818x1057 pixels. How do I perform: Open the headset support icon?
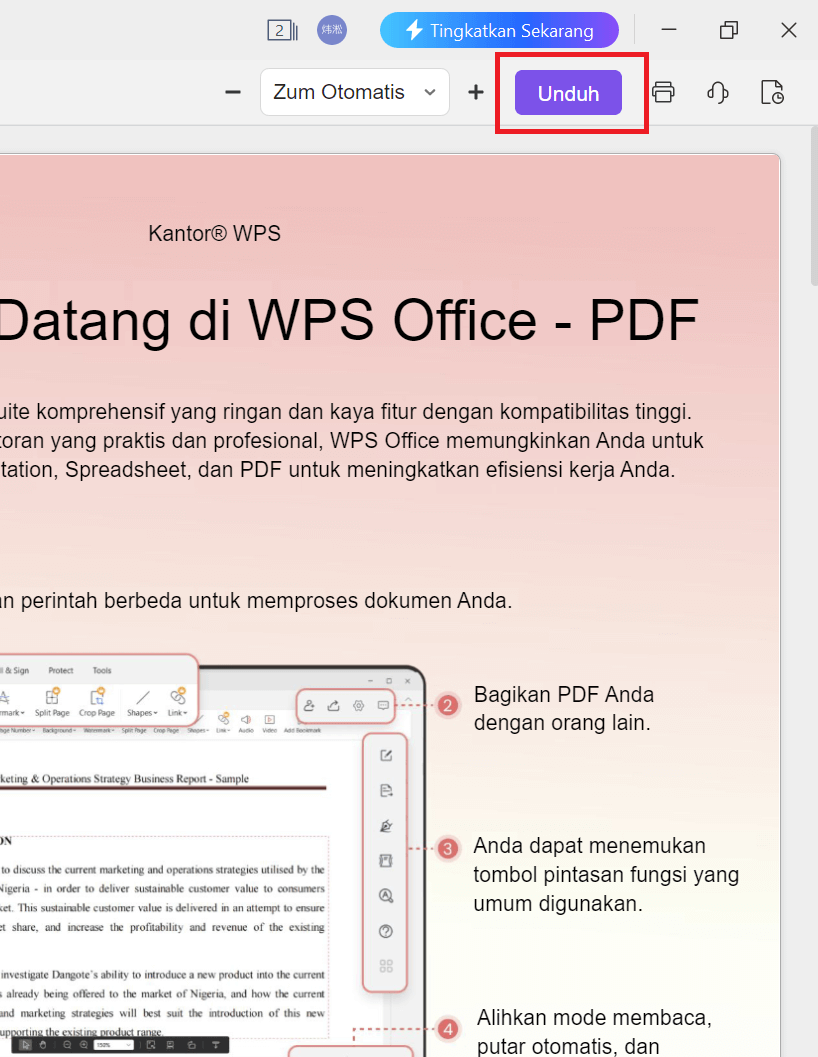click(x=718, y=92)
